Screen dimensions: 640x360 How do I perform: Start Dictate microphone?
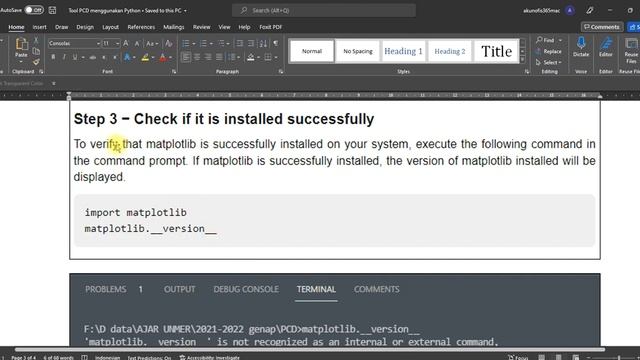point(581,43)
